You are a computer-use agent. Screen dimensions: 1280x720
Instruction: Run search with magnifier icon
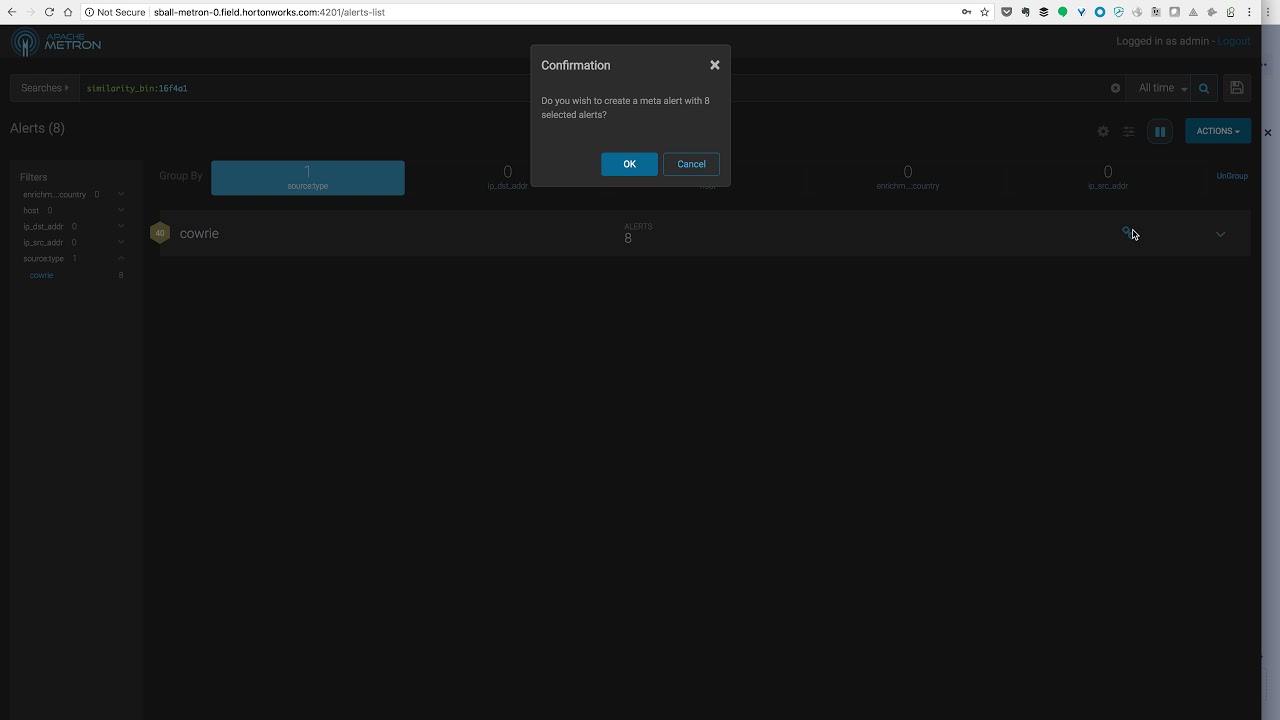click(1204, 88)
